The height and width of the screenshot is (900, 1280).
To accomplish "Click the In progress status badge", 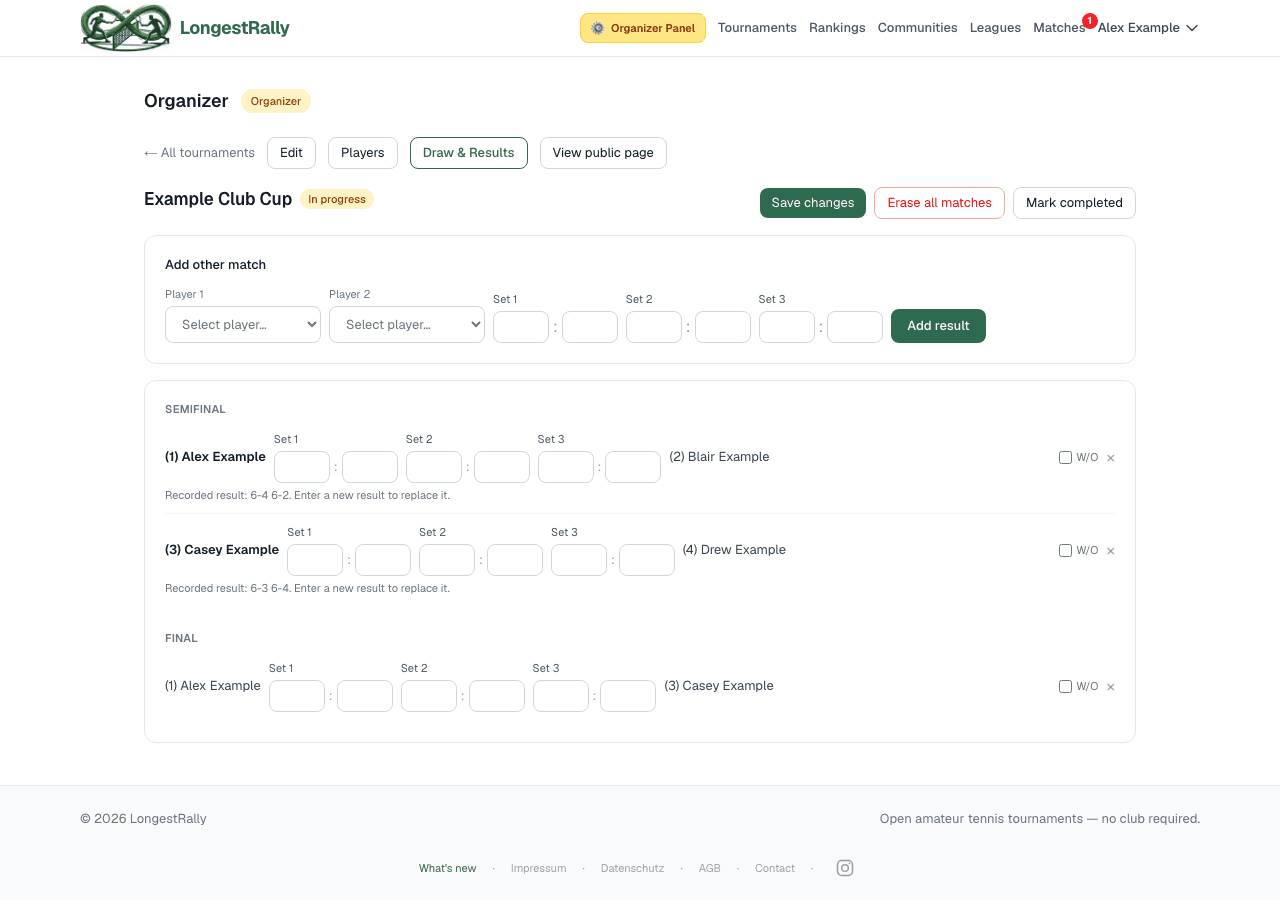I will coord(337,199).
